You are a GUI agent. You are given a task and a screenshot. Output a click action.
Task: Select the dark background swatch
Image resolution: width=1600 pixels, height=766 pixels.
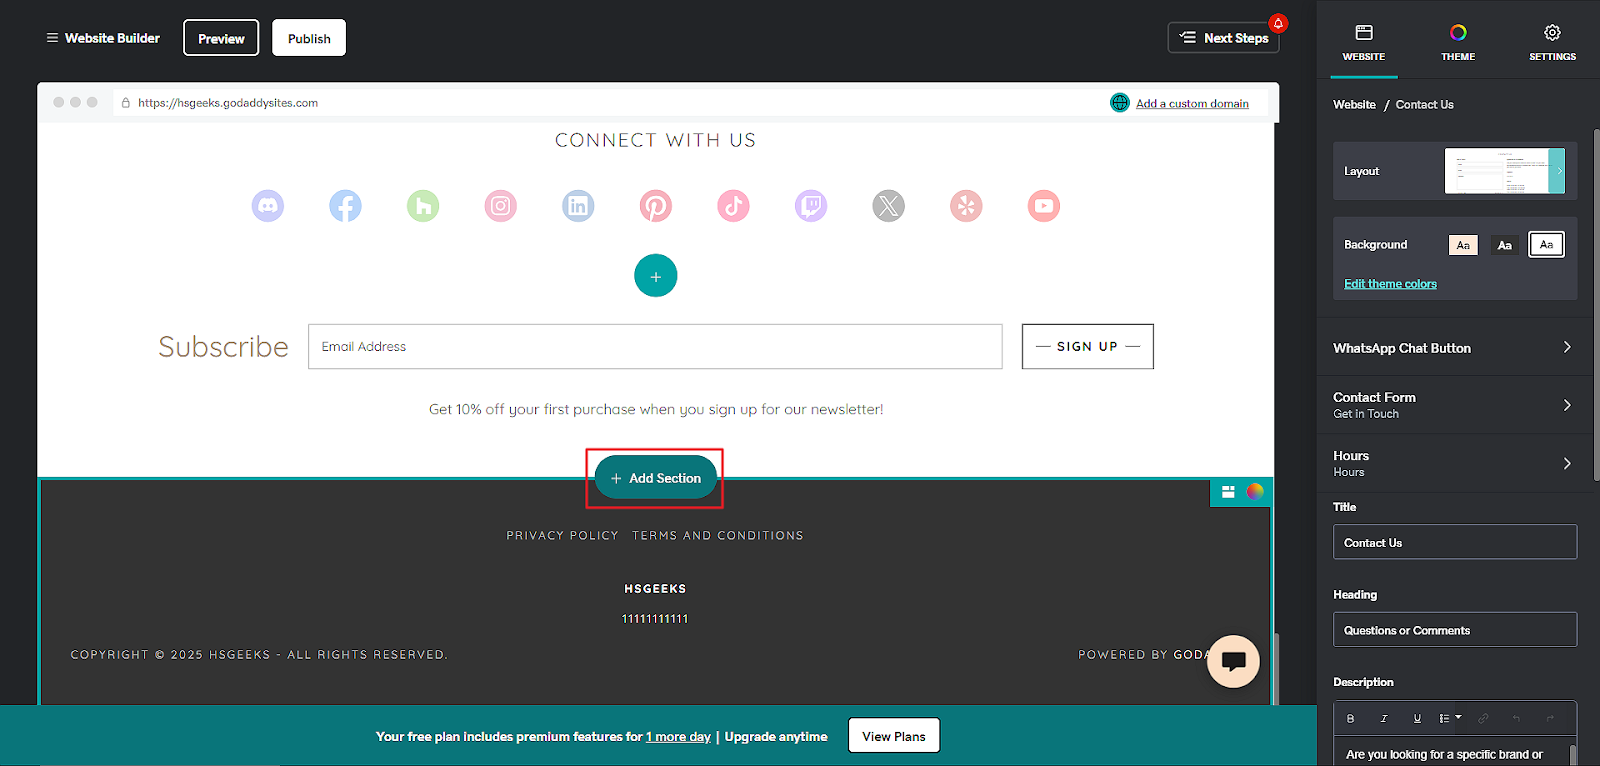pos(1505,245)
